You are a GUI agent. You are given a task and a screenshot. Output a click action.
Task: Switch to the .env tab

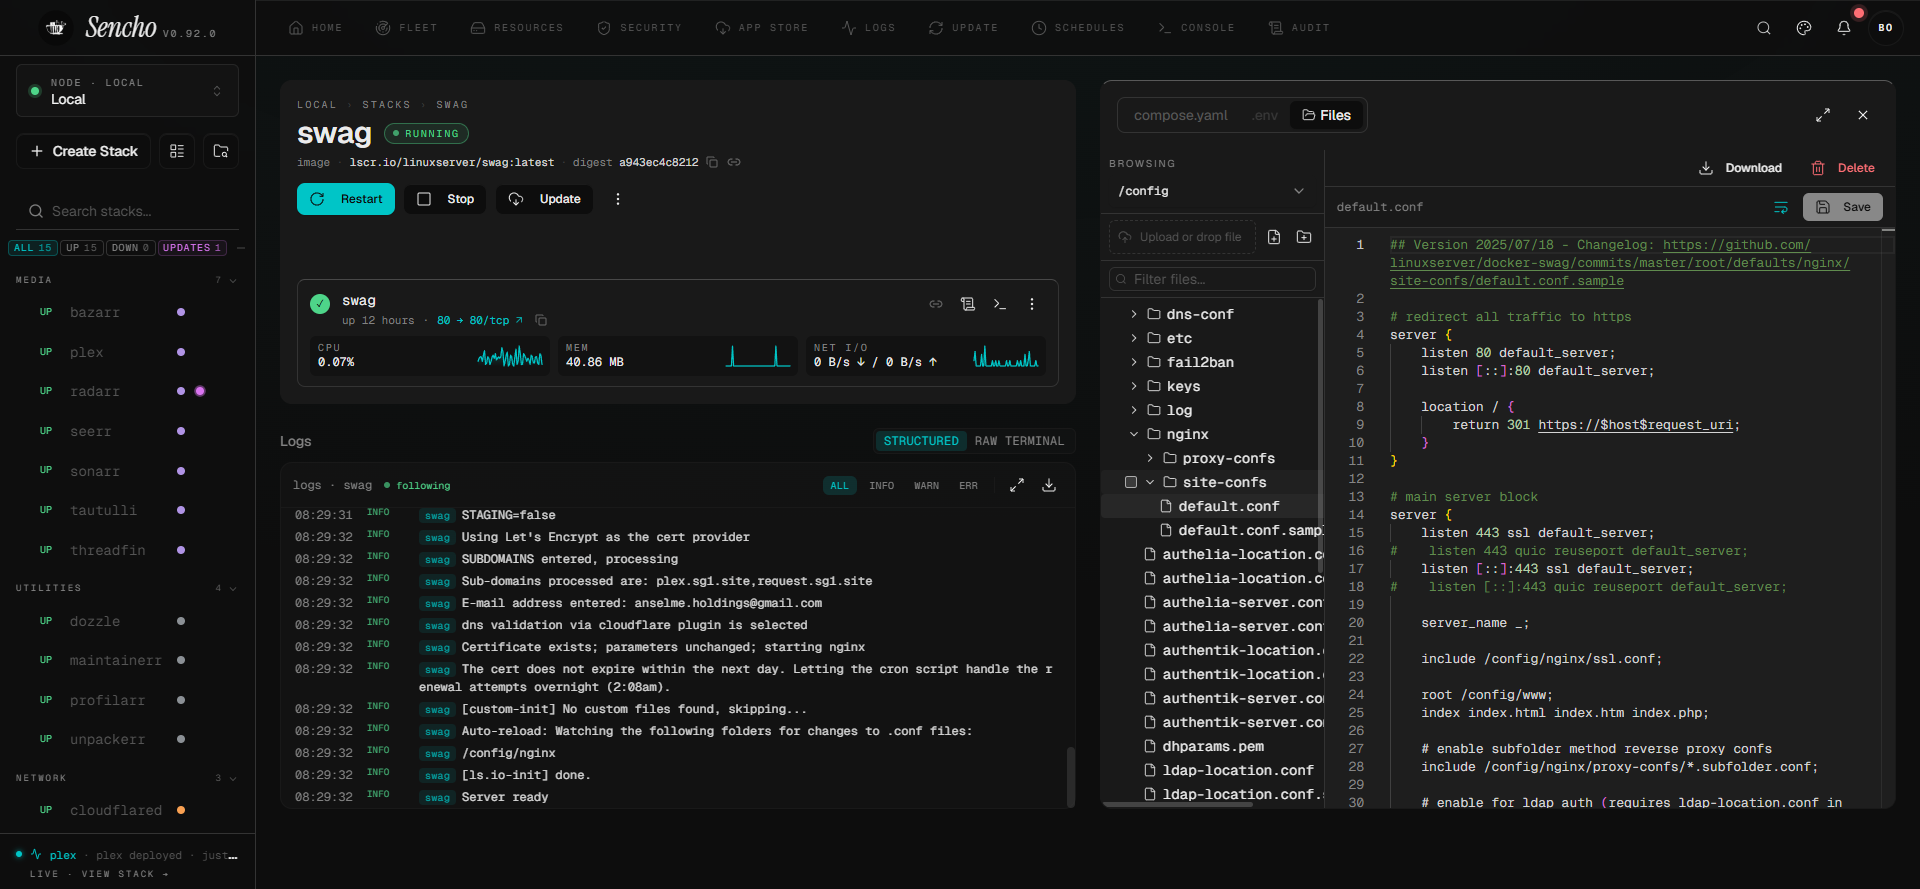(1265, 115)
